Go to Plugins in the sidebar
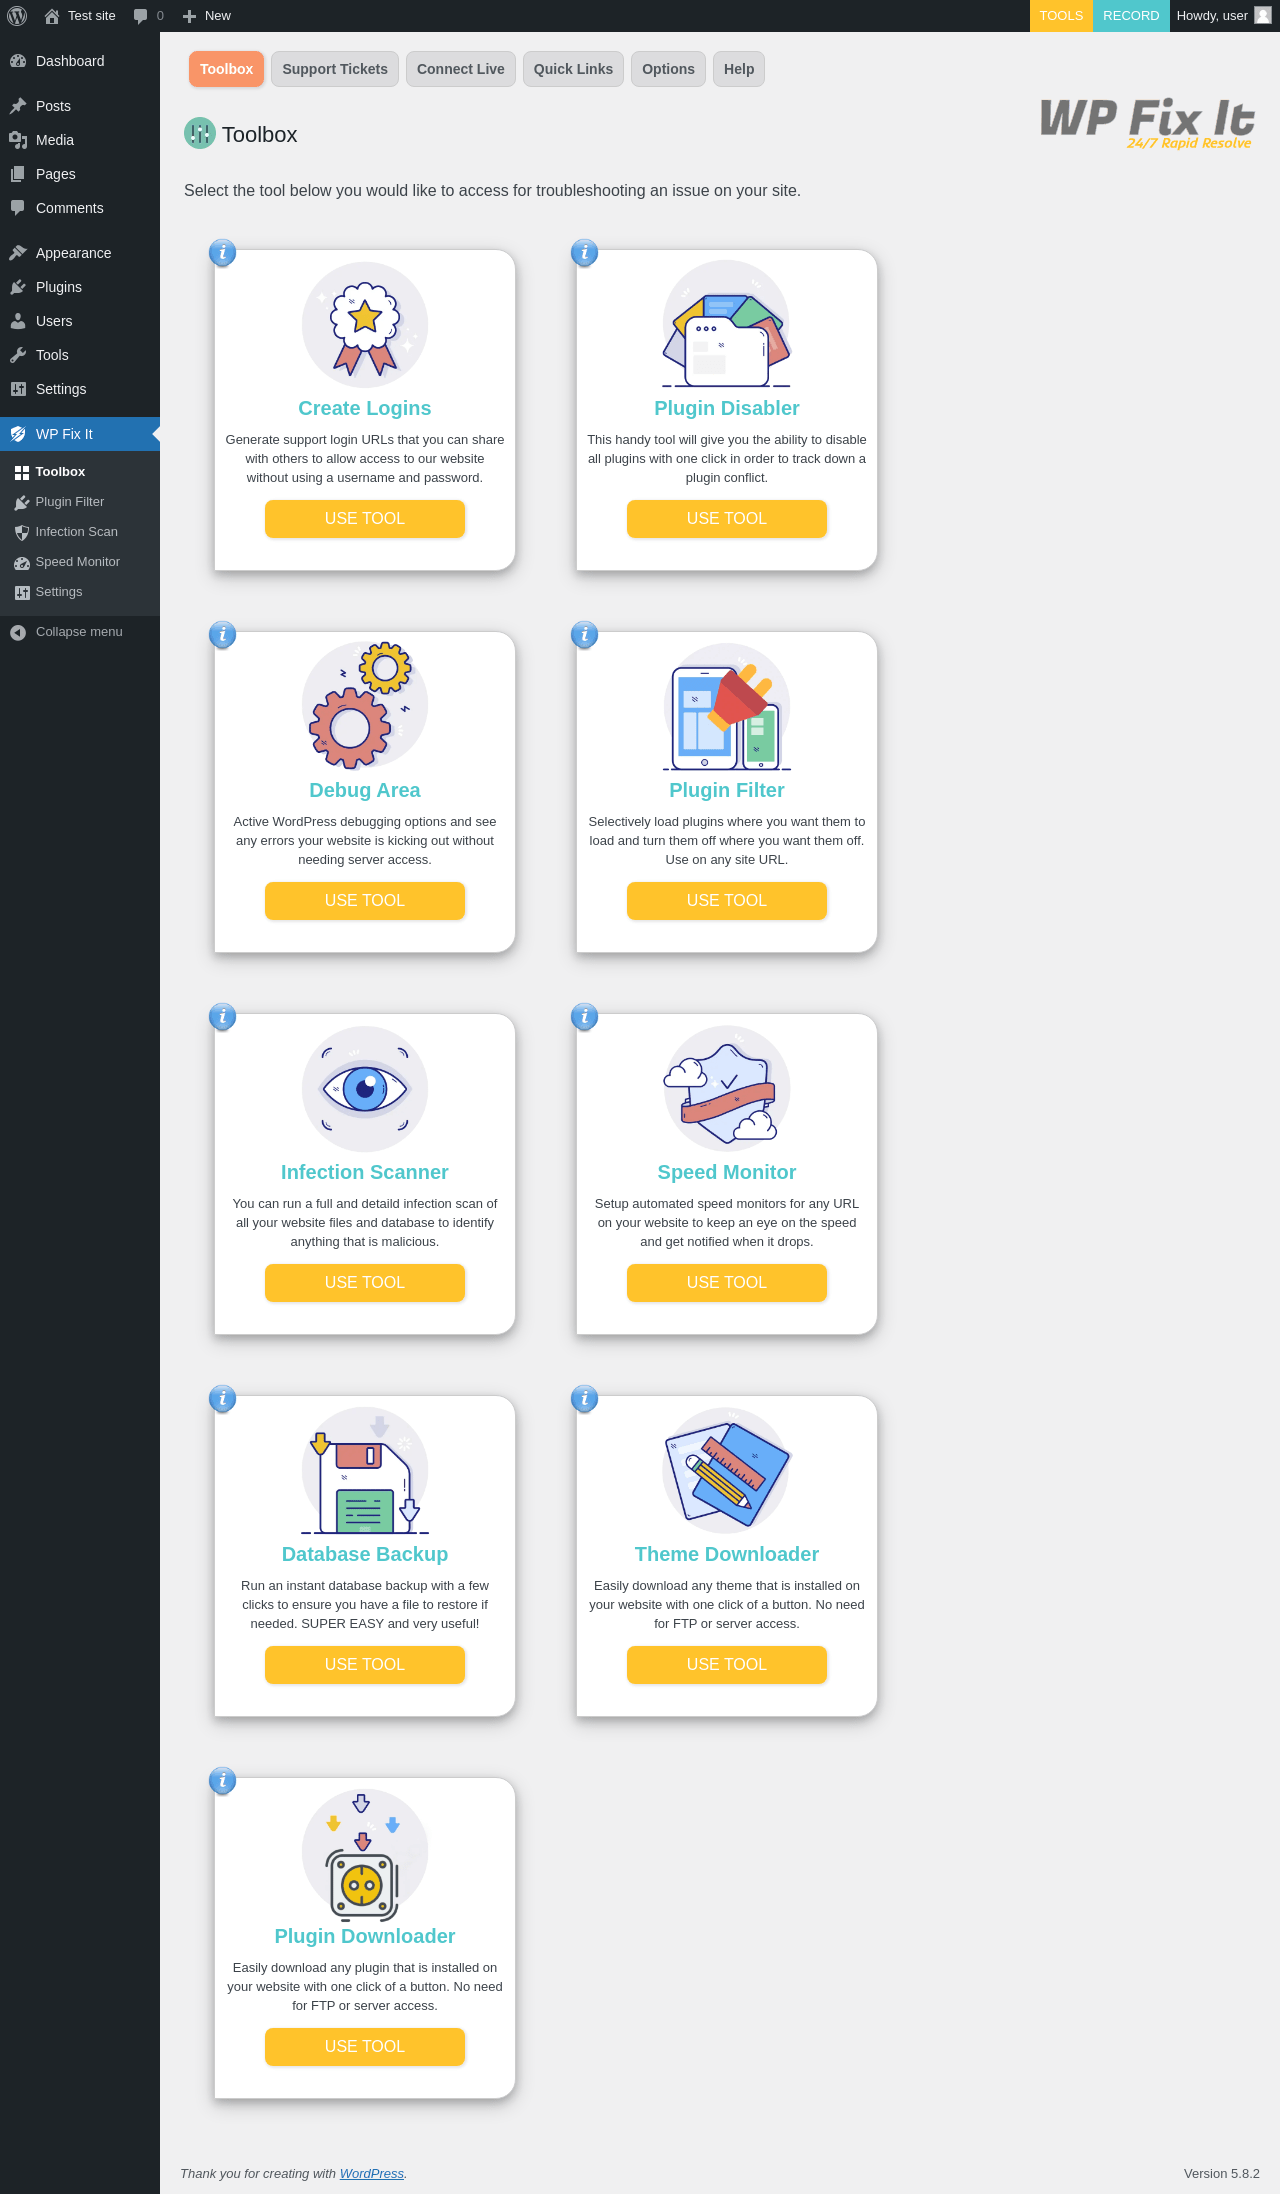This screenshot has height=2194, width=1280. [x=80, y=287]
